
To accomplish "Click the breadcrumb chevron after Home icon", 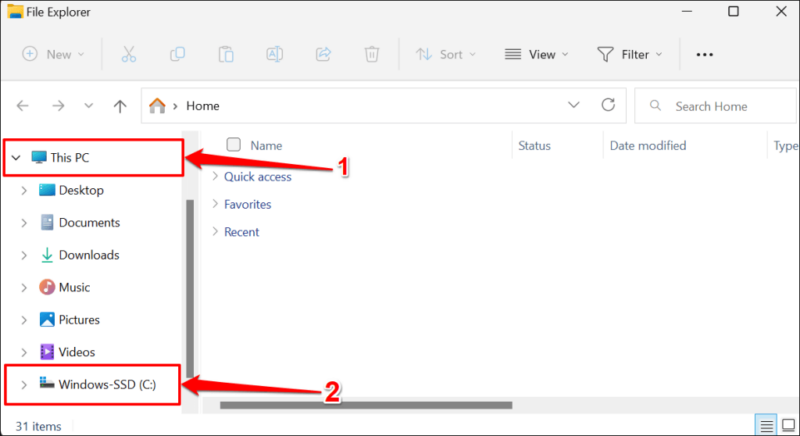I will pyautogui.click(x=175, y=106).
